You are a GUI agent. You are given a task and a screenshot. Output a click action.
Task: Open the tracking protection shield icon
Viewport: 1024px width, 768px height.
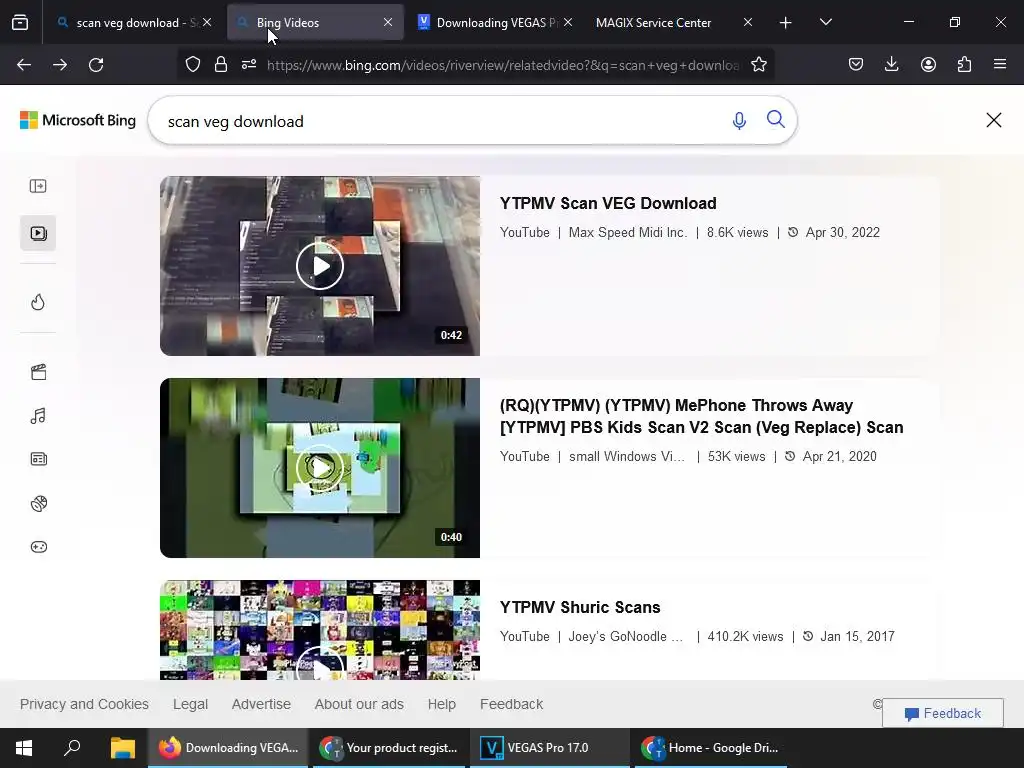point(193,65)
